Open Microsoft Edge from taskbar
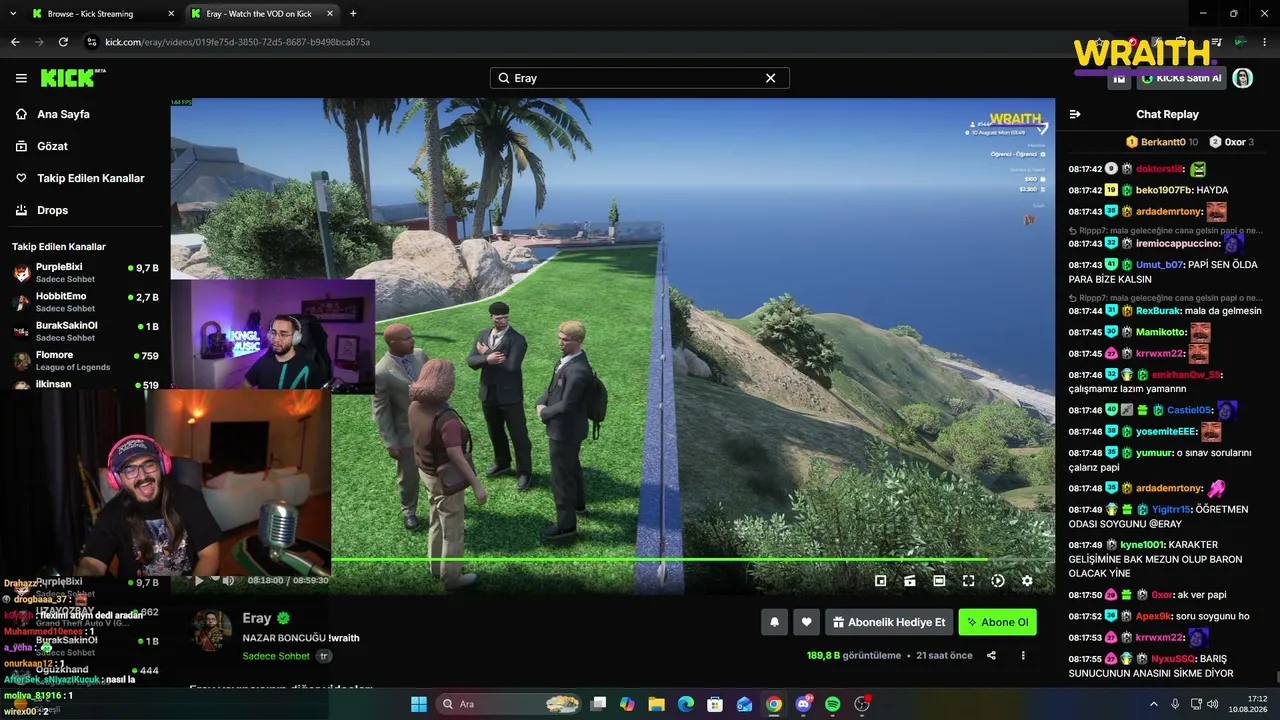 tap(686, 704)
